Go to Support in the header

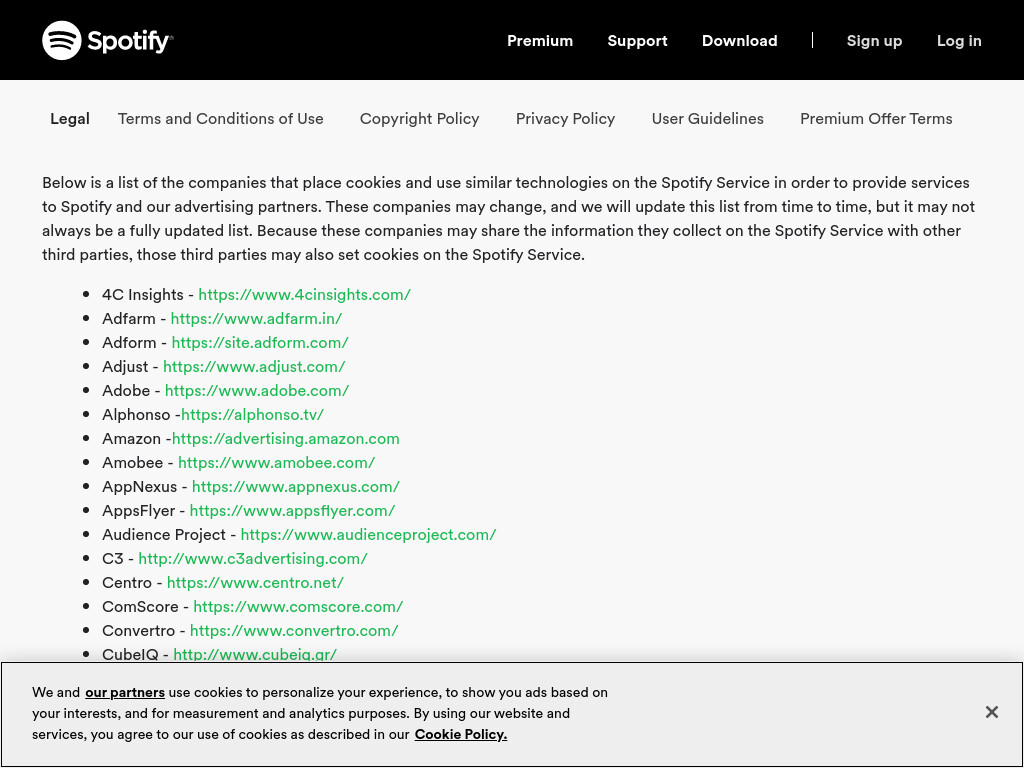(x=637, y=40)
